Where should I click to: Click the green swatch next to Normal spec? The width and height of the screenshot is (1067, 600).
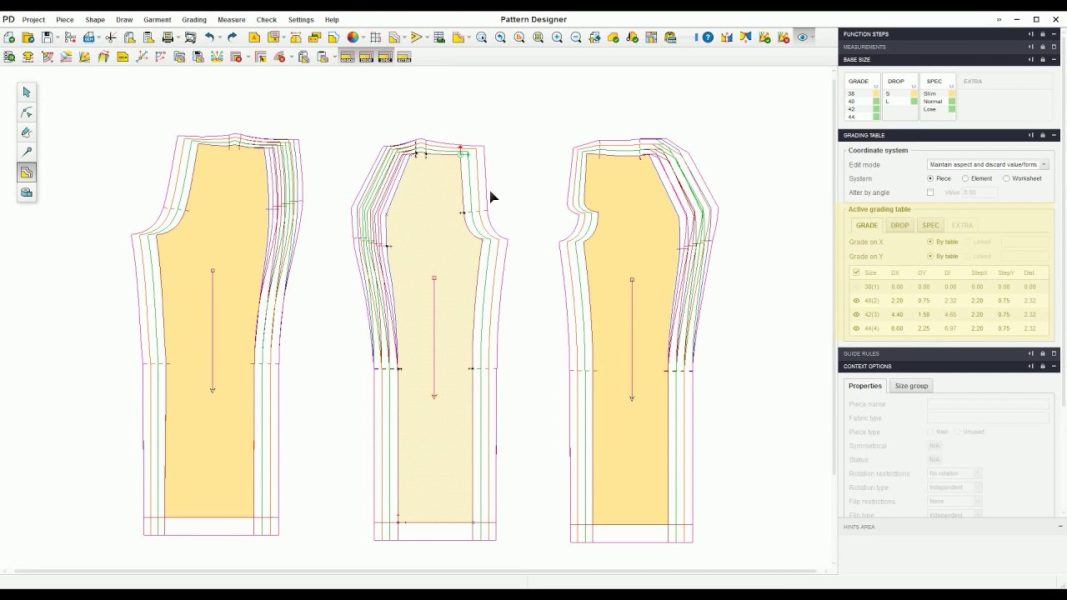pos(951,101)
